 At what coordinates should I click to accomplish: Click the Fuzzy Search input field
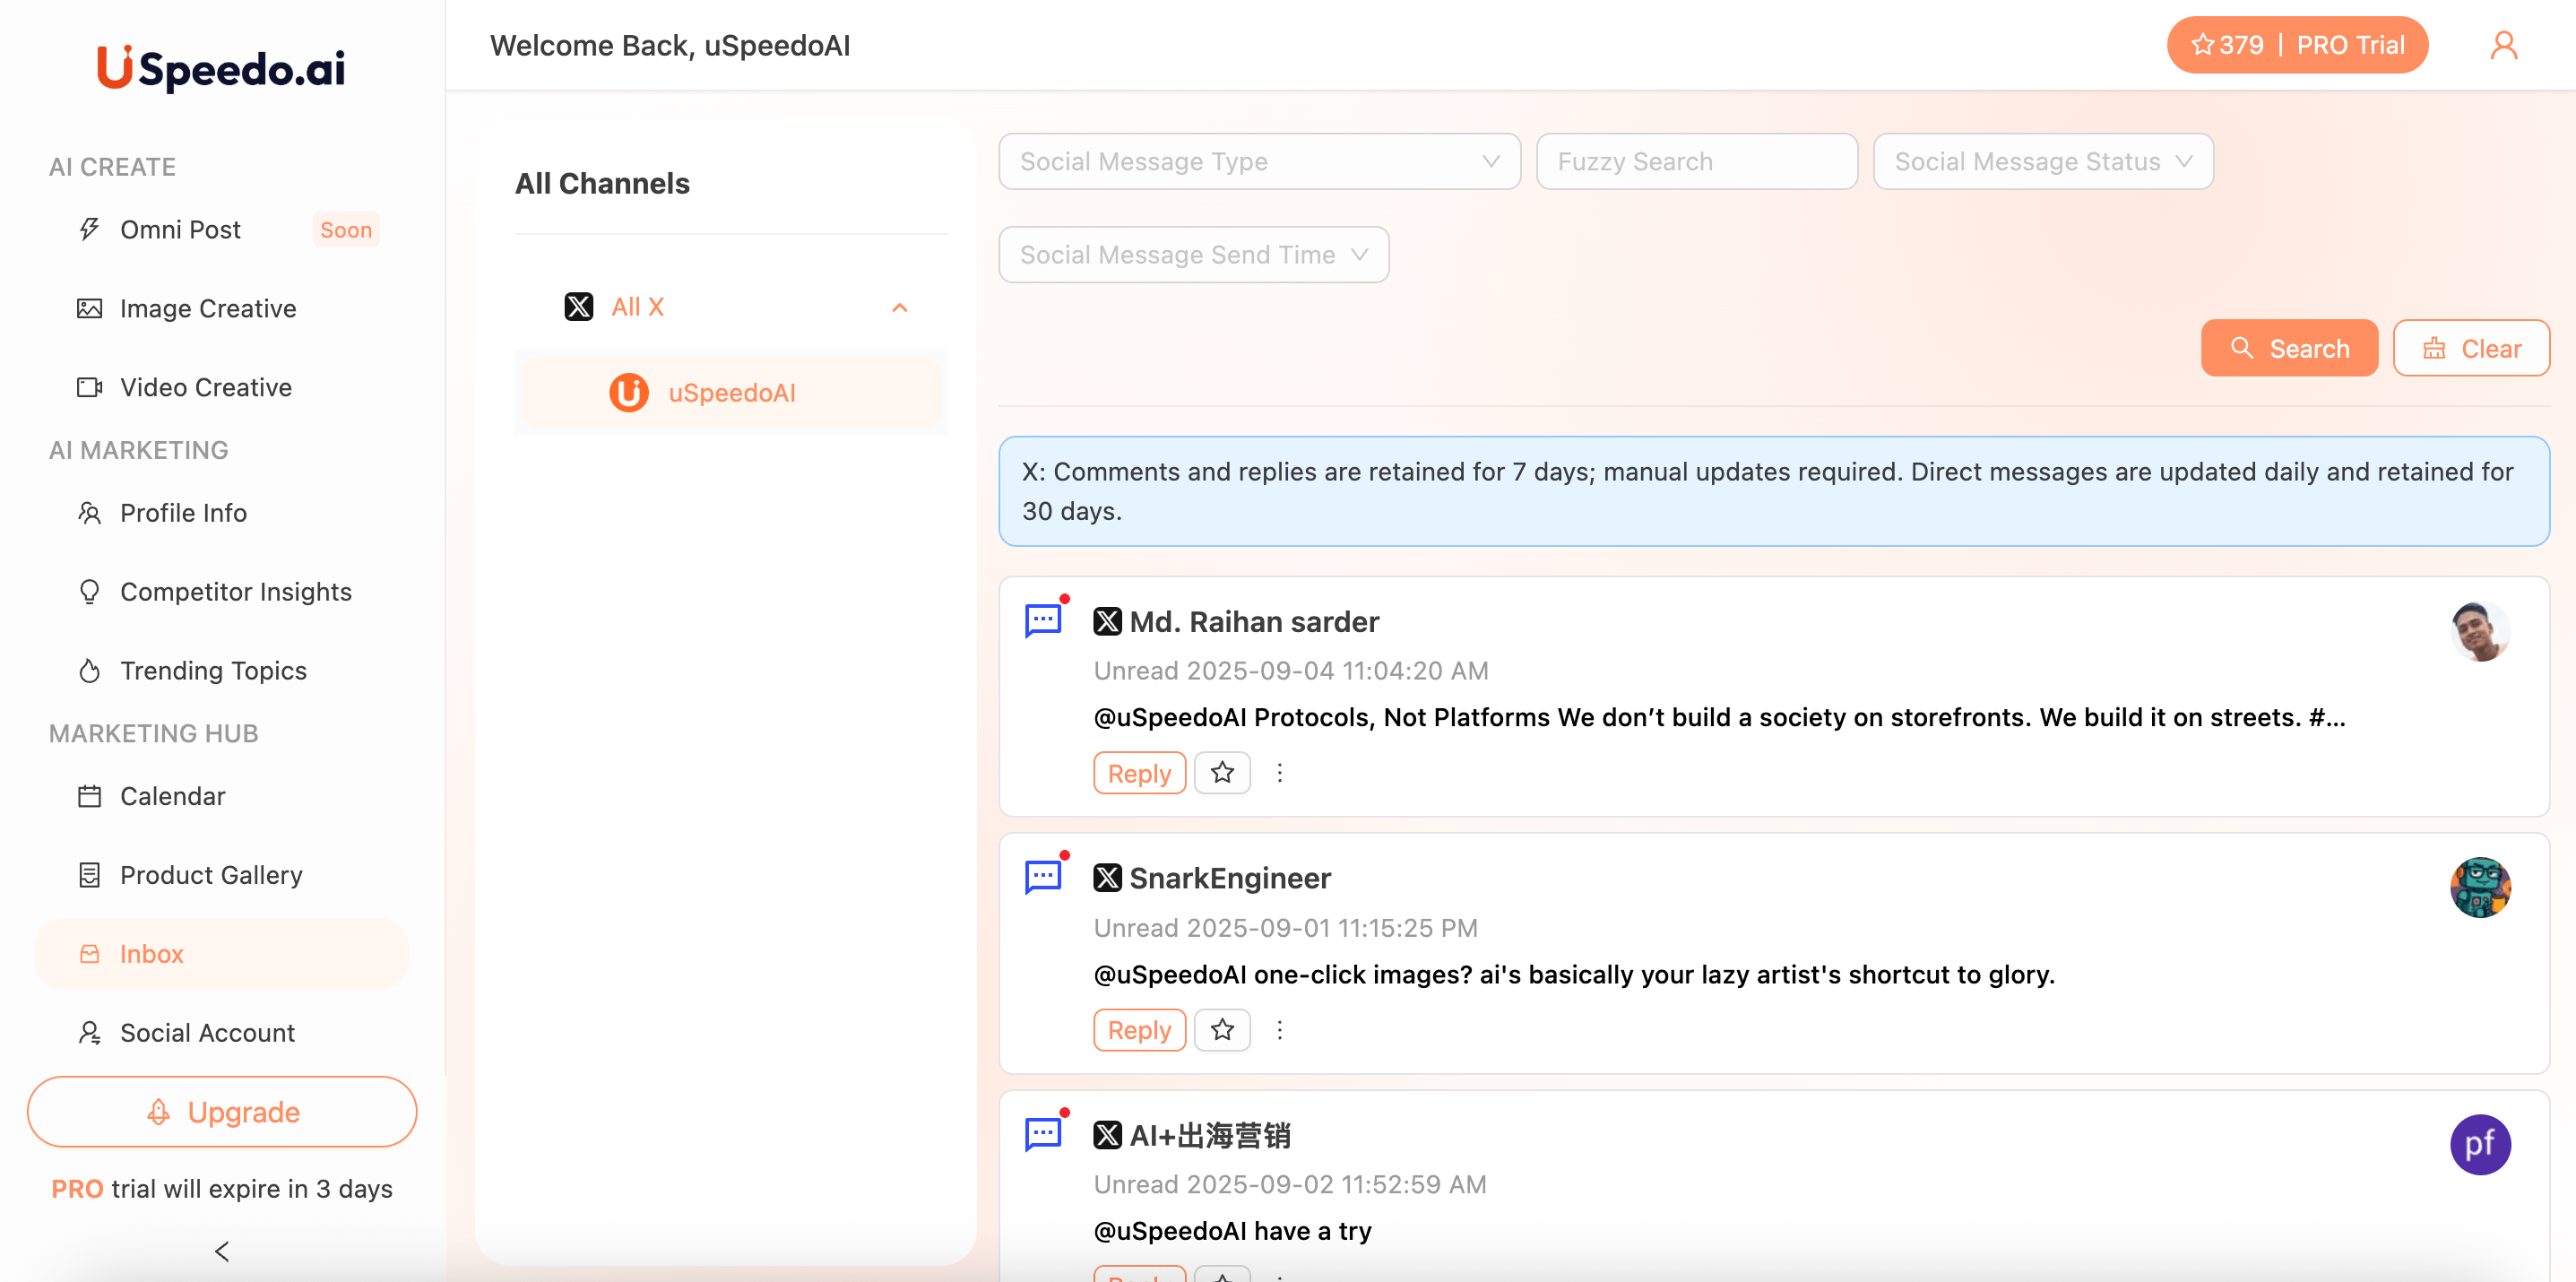pos(1696,161)
